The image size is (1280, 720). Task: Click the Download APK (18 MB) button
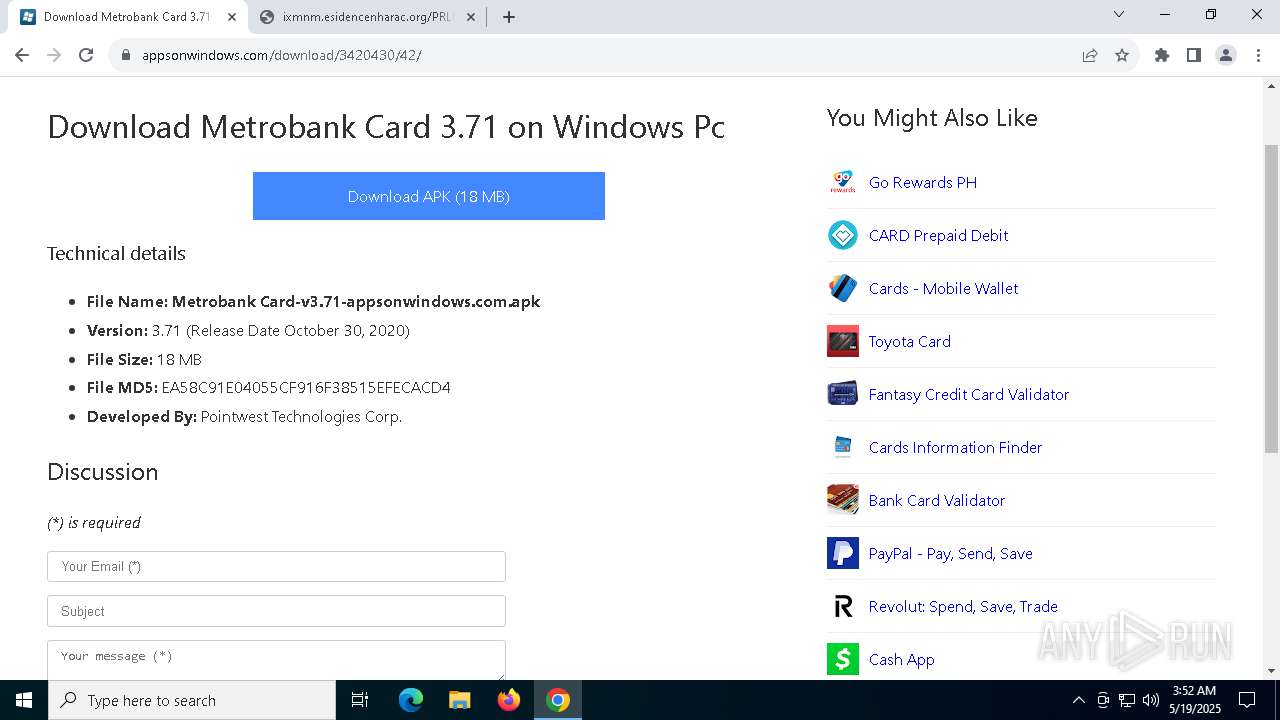point(429,196)
